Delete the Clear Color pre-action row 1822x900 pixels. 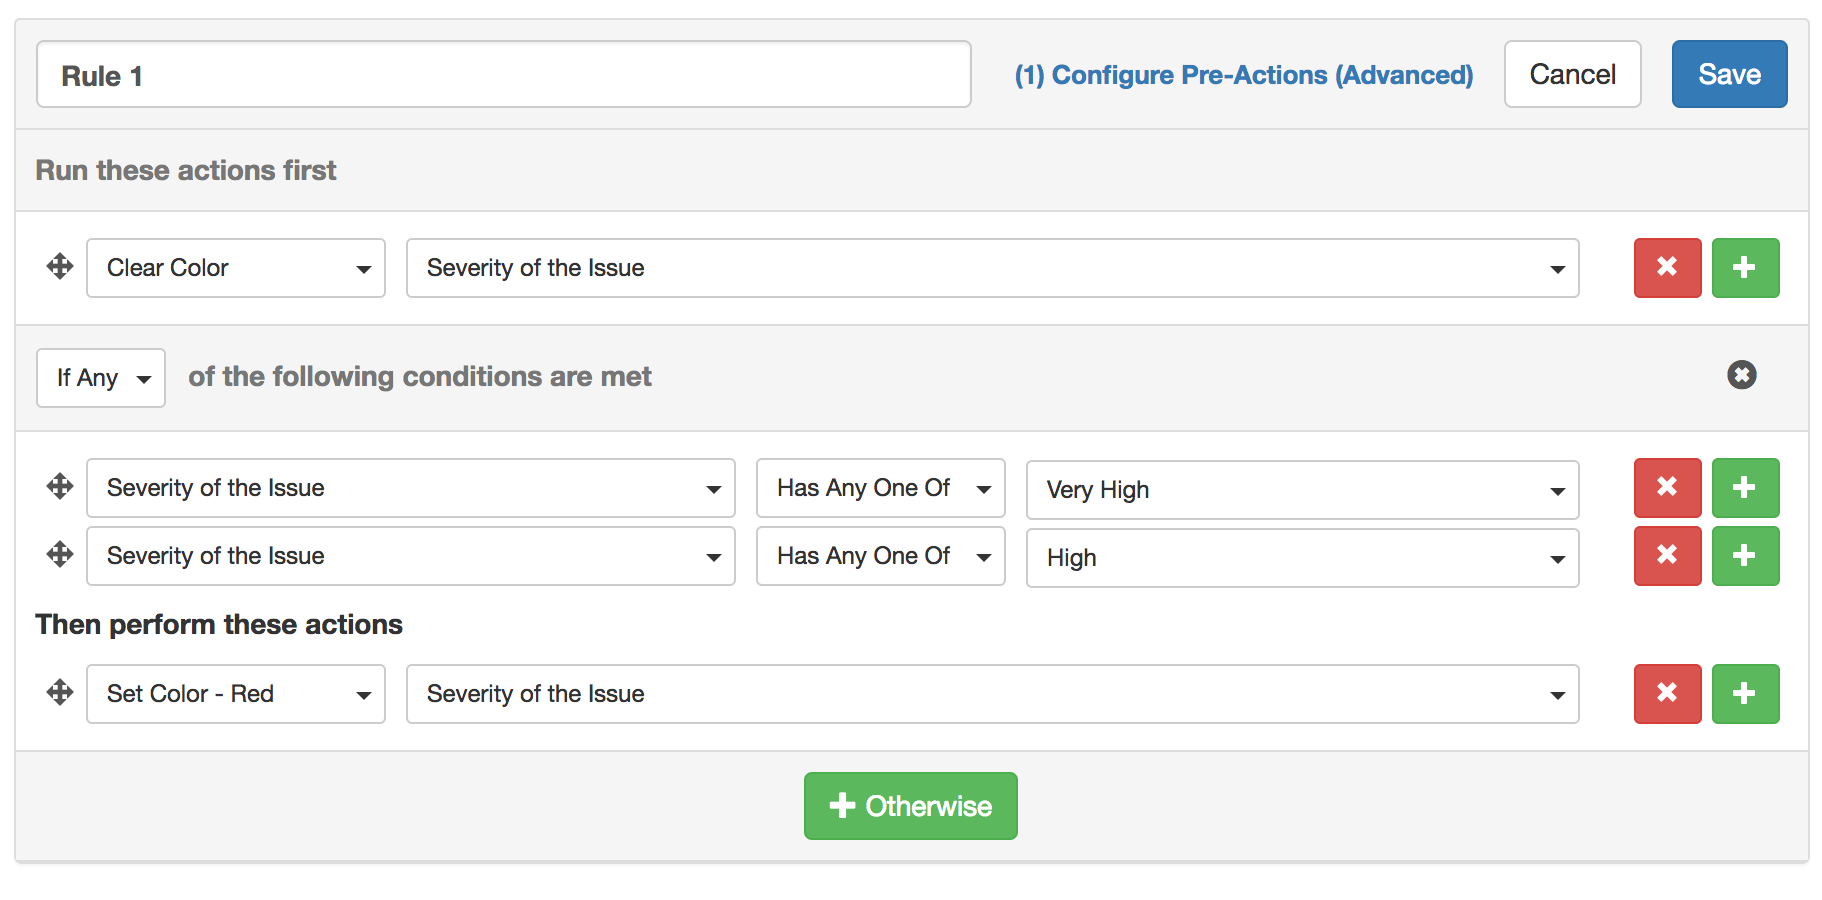click(1667, 268)
